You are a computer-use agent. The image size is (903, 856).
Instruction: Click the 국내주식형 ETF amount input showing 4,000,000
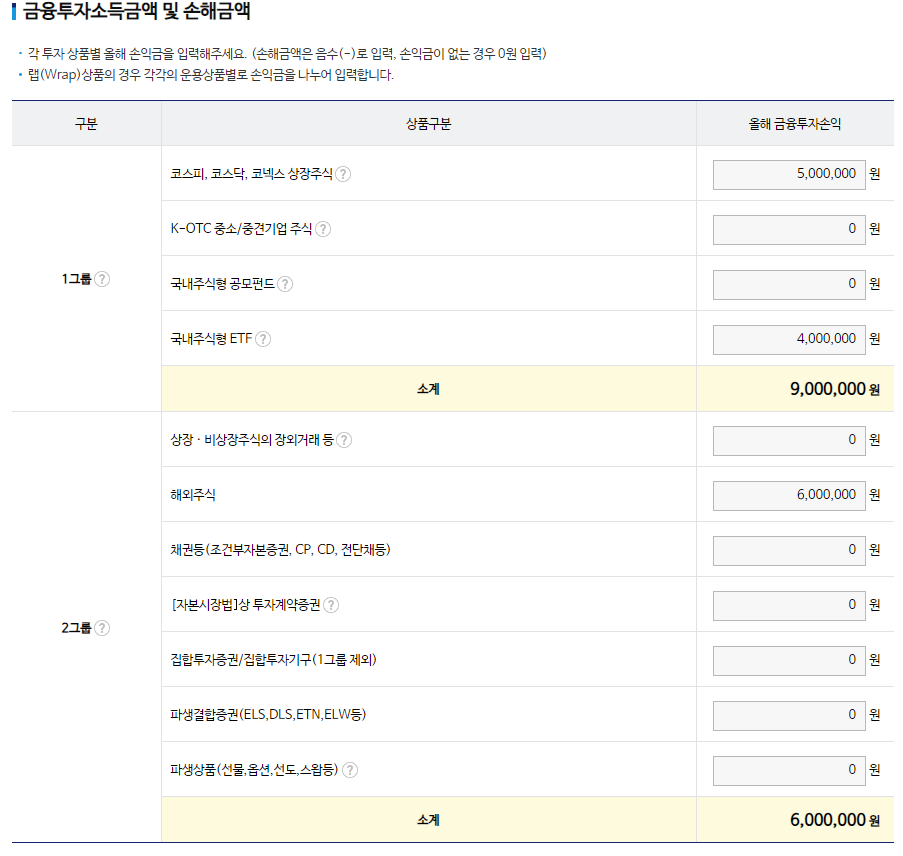coord(789,340)
